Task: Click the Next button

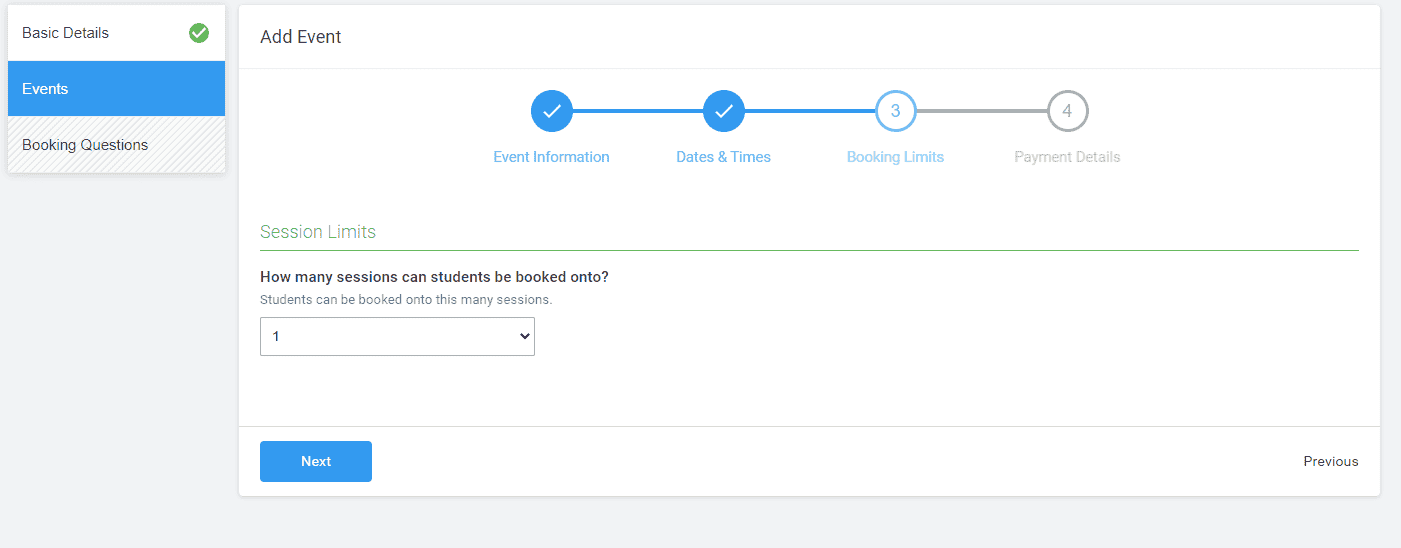Action: pyautogui.click(x=316, y=461)
